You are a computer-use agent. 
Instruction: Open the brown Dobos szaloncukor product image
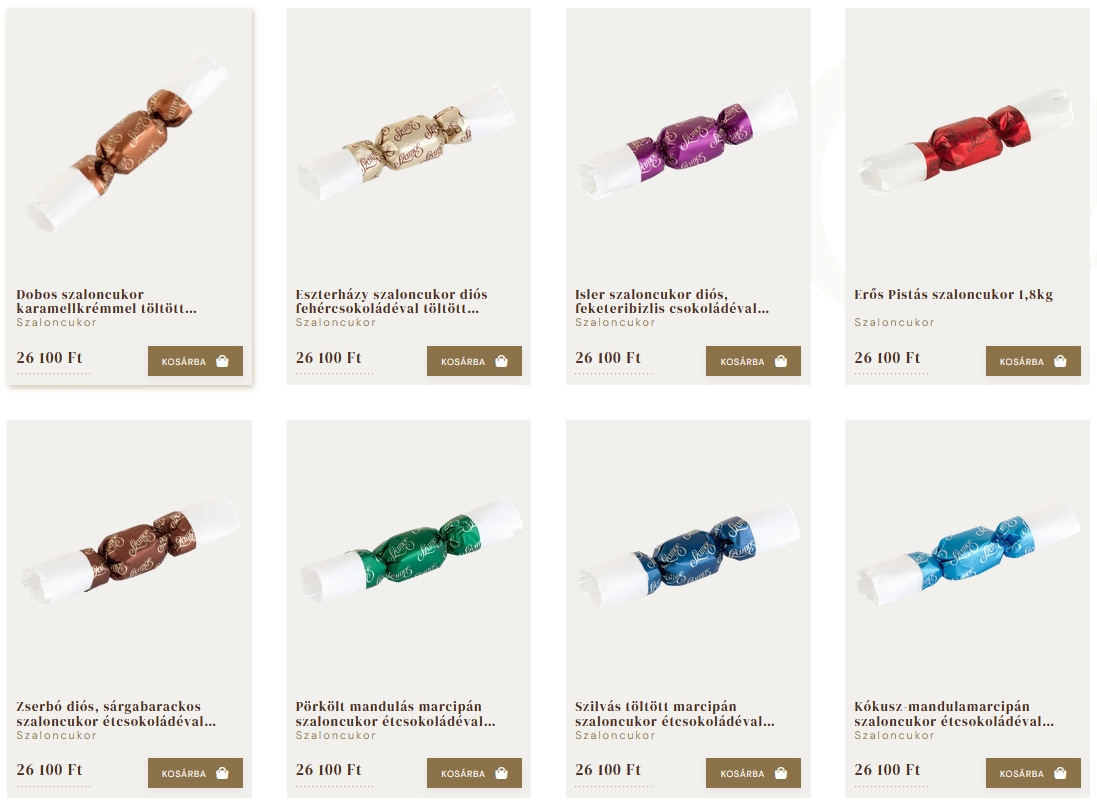coord(127,142)
